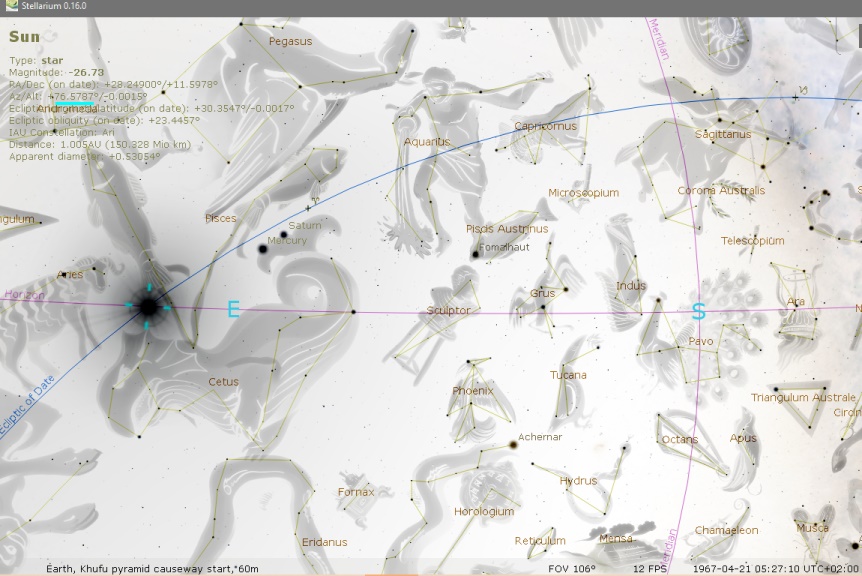Click the Aquarius constellation label

[427, 142]
